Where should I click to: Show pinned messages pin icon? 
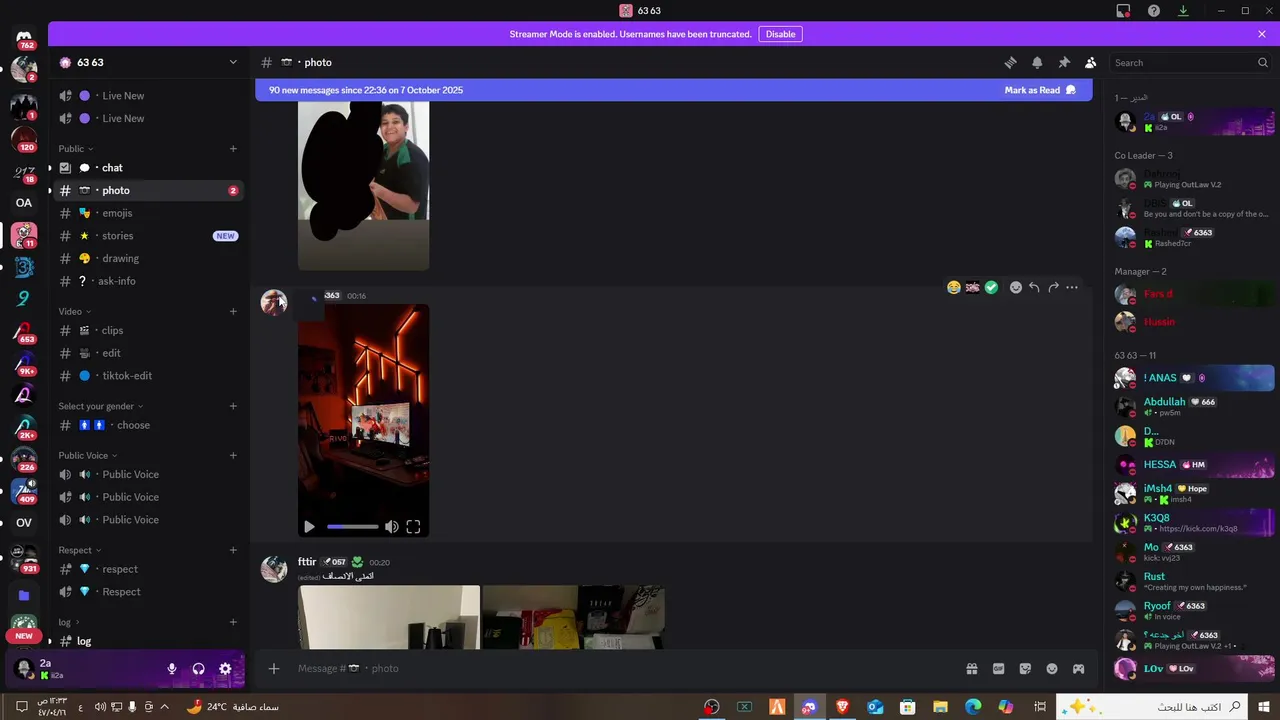coord(1064,62)
